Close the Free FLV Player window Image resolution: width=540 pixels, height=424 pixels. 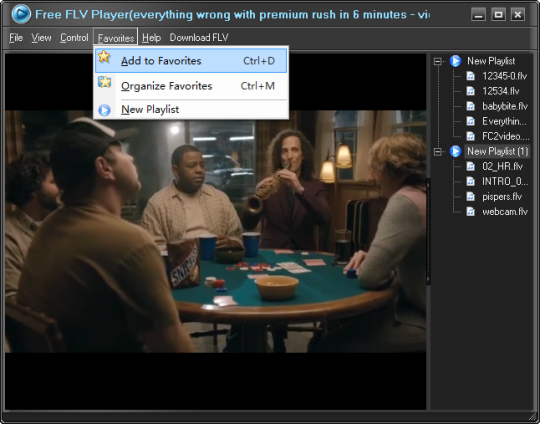pyautogui.click(x=518, y=14)
